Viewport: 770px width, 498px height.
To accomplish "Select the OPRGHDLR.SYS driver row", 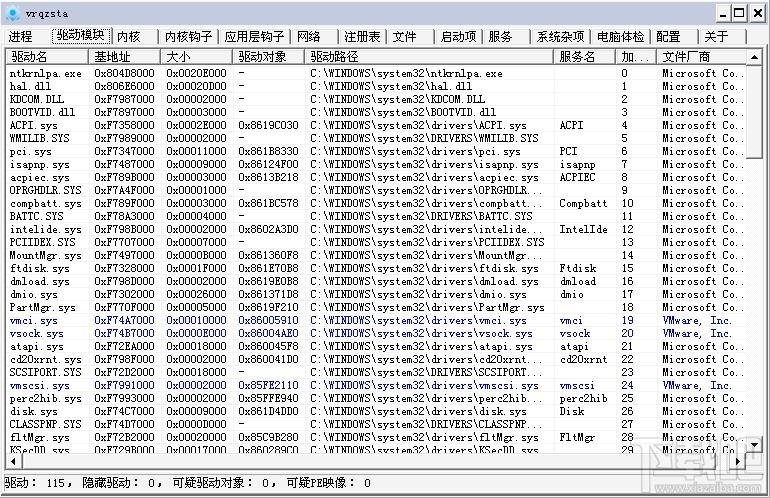I will [376, 190].
